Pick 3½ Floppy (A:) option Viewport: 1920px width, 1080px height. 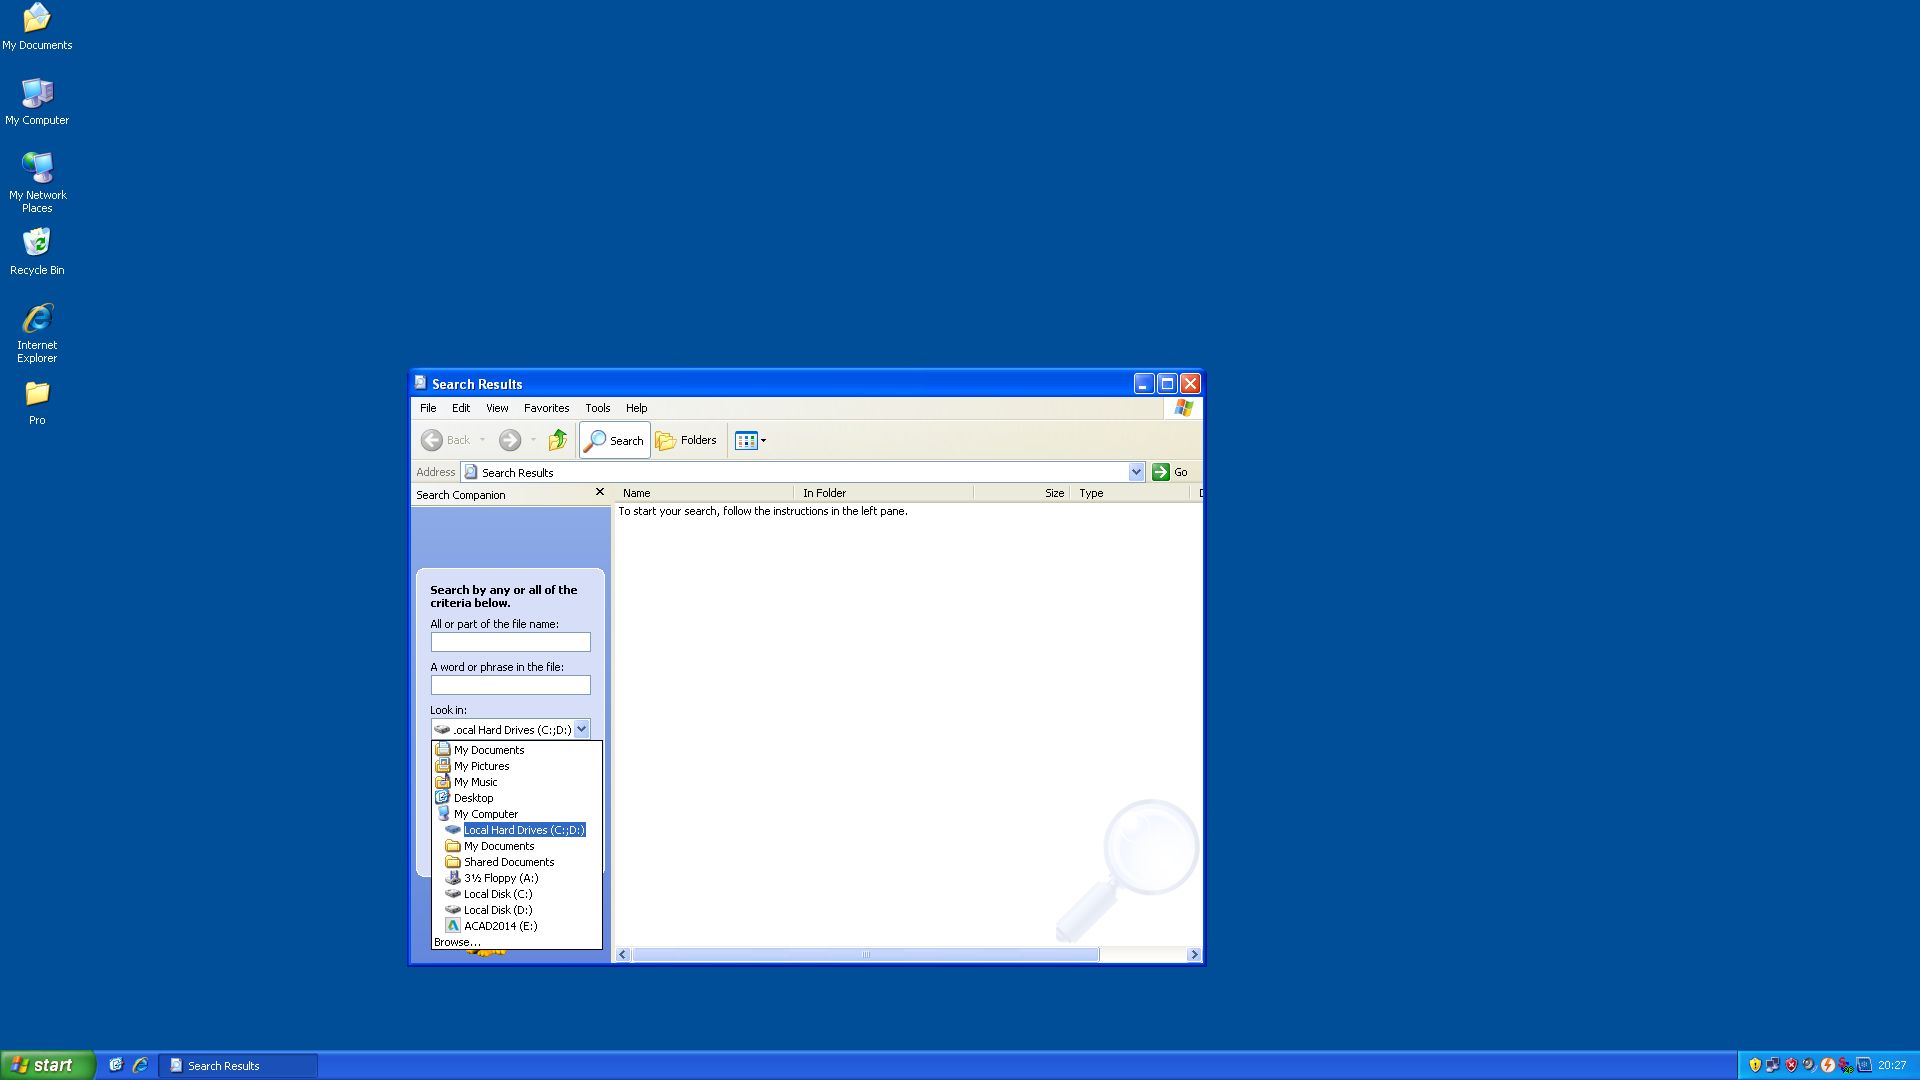tap(500, 878)
